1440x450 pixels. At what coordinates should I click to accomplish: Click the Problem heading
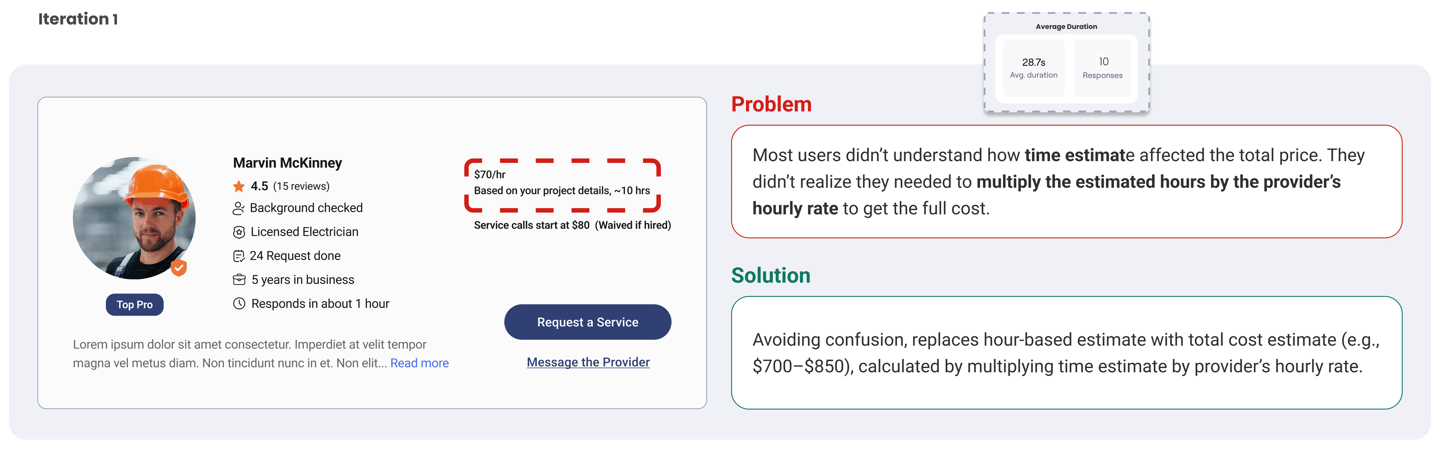coord(771,104)
